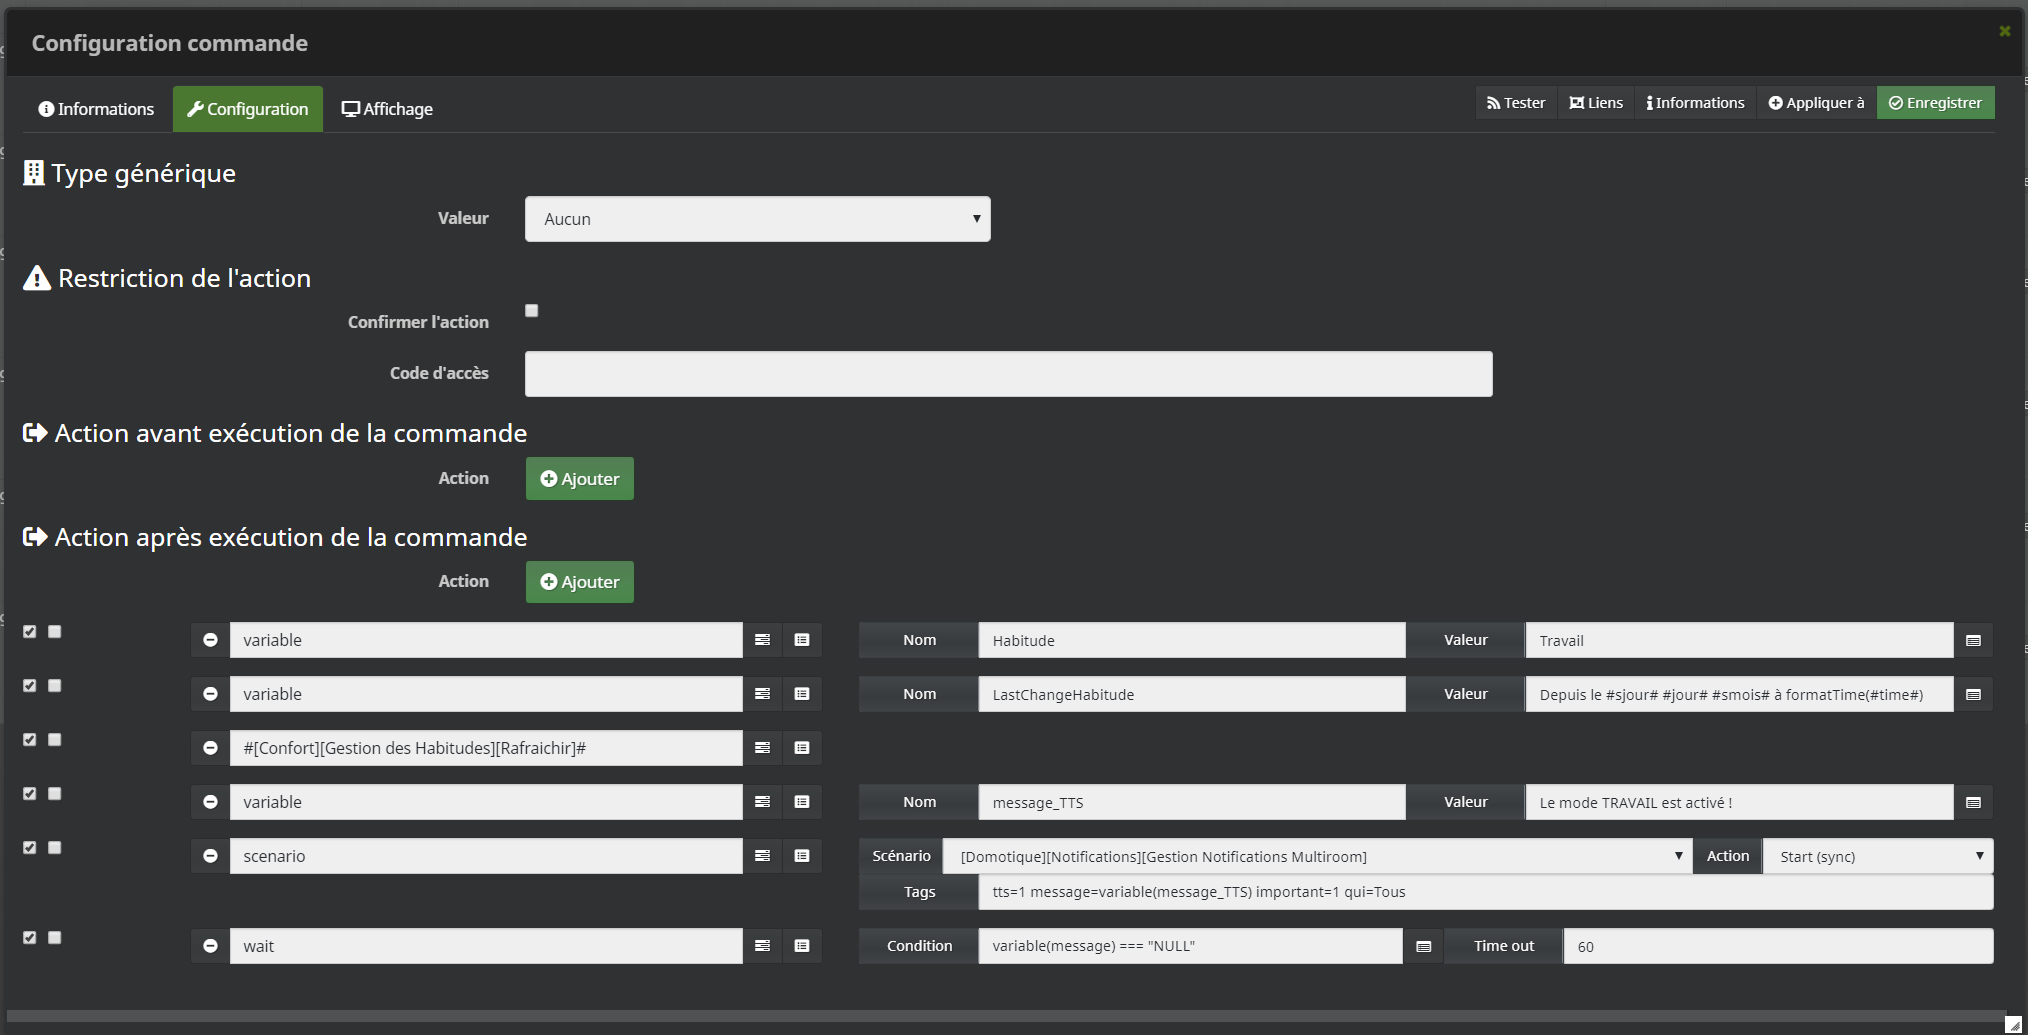
Task: Open keyword picker for wait row
Action: (x=762, y=946)
